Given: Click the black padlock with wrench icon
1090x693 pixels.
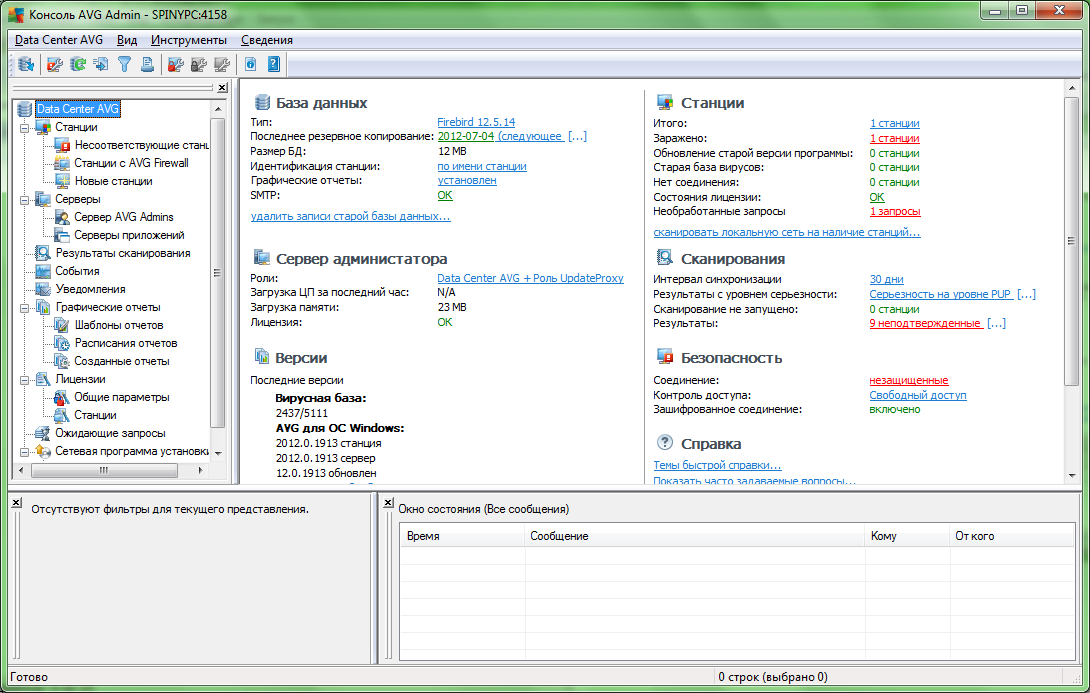Looking at the screenshot, I should [x=199, y=65].
